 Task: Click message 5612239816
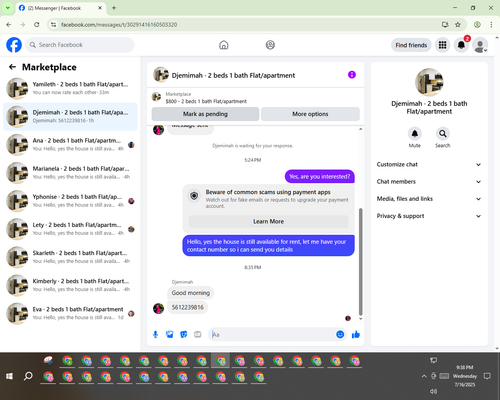click(188, 307)
